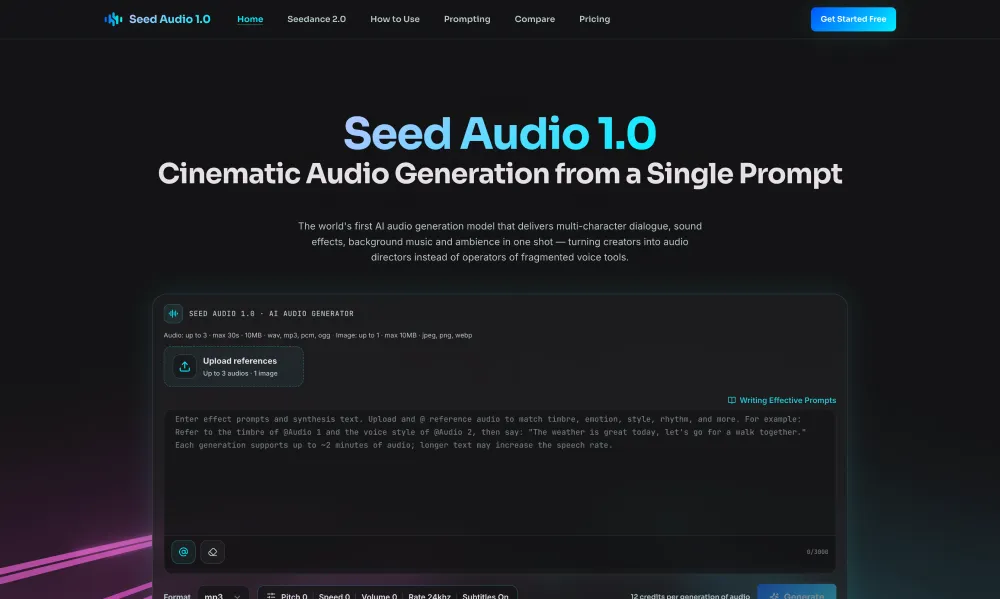Click '12 credits per generation of audio' text

[690, 596]
